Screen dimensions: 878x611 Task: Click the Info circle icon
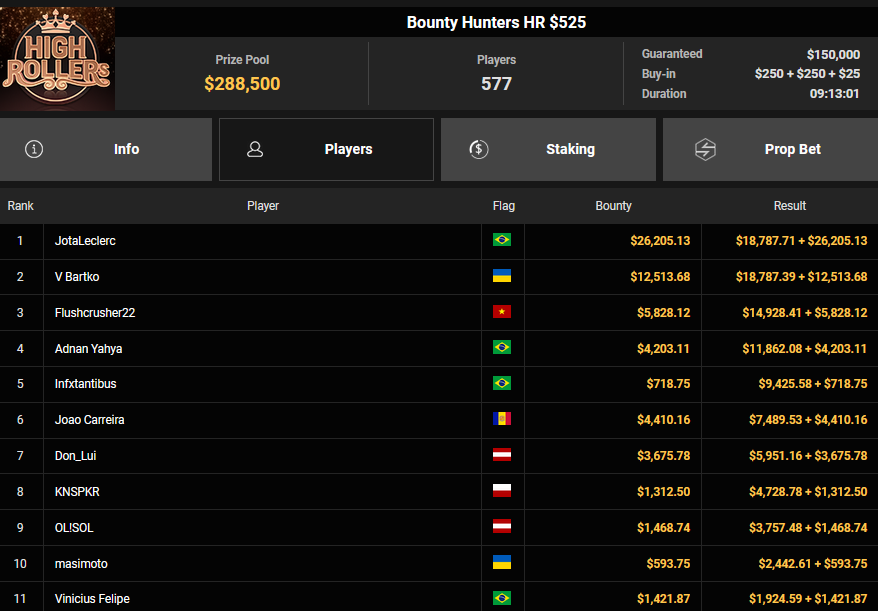click(x=34, y=149)
